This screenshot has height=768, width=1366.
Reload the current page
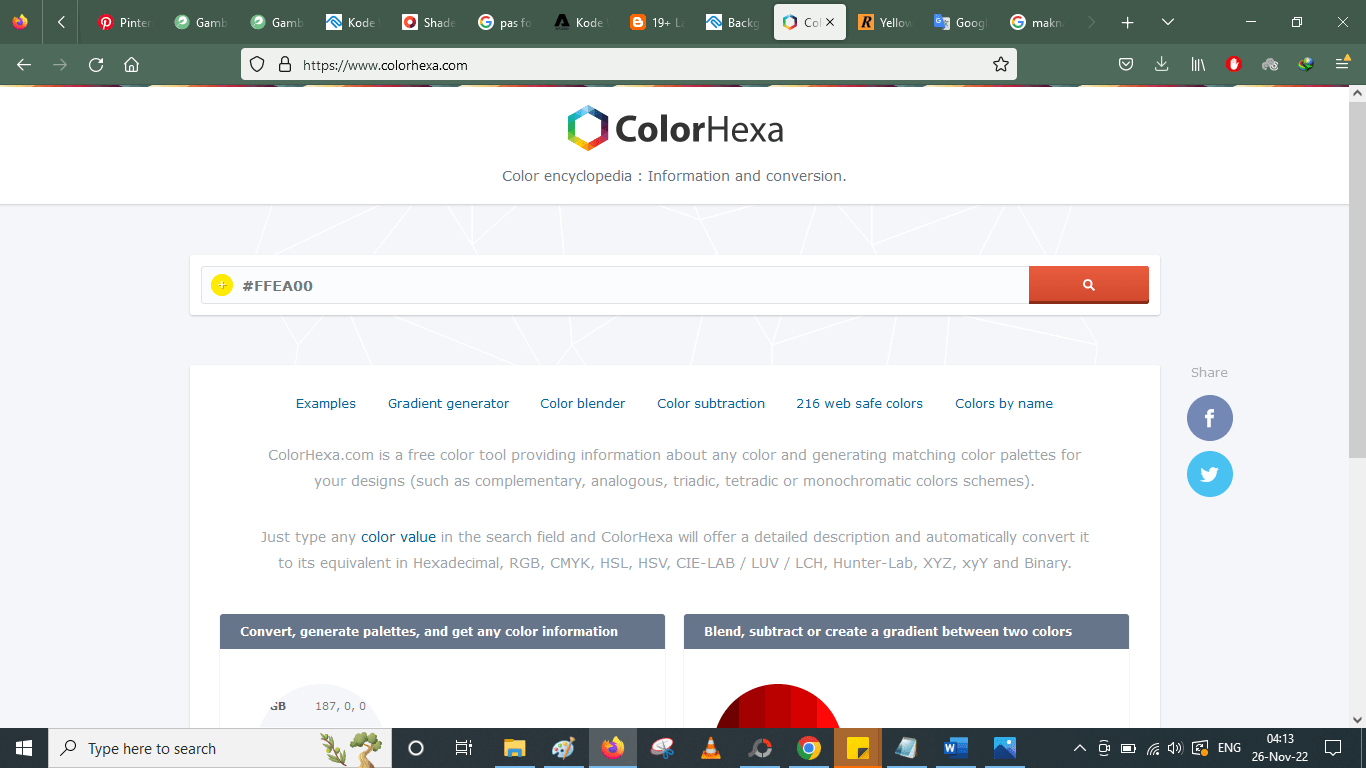pyautogui.click(x=96, y=65)
